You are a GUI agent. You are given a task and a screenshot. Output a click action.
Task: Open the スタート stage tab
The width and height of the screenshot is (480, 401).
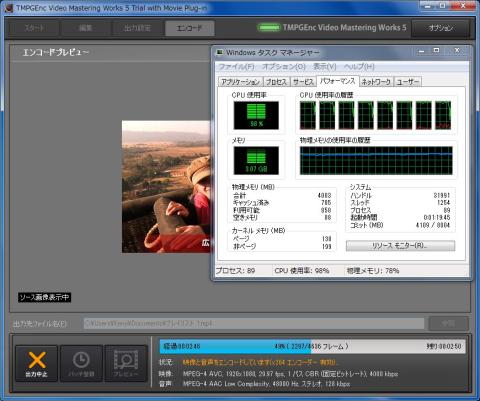(x=34, y=28)
